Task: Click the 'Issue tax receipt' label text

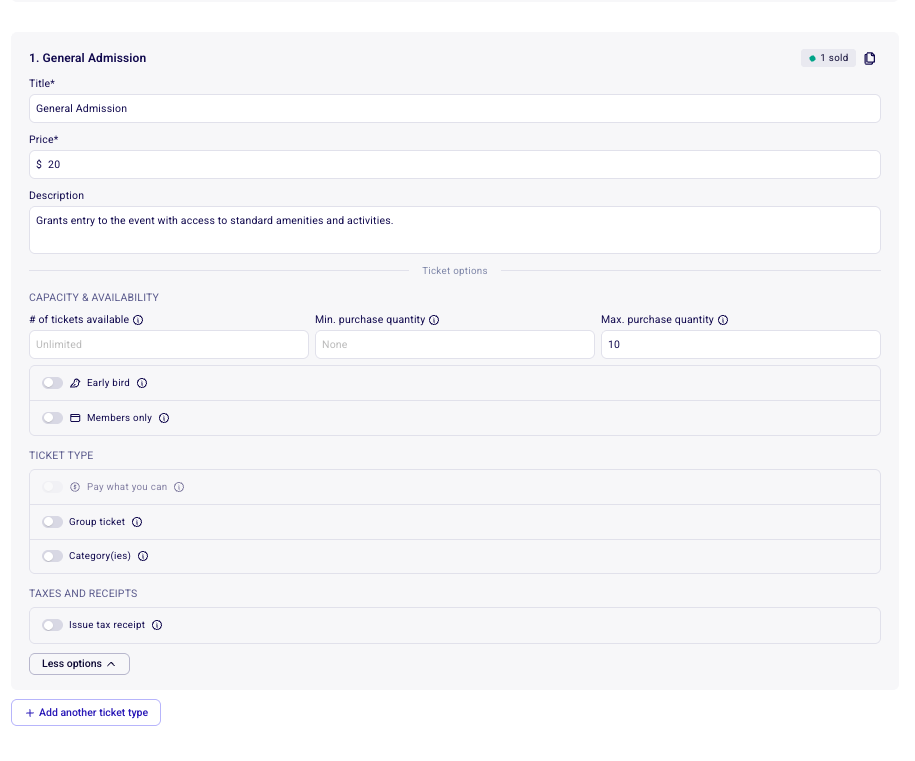Action: coord(107,625)
